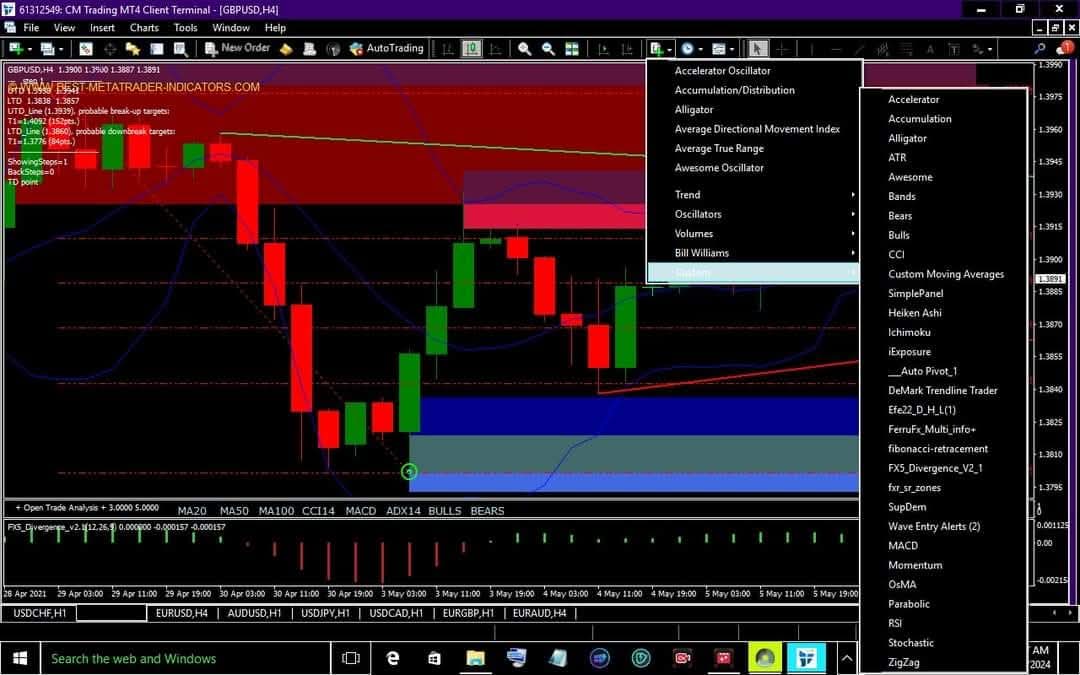
Task: Select the Cursor arrow tool
Action: [758, 49]
